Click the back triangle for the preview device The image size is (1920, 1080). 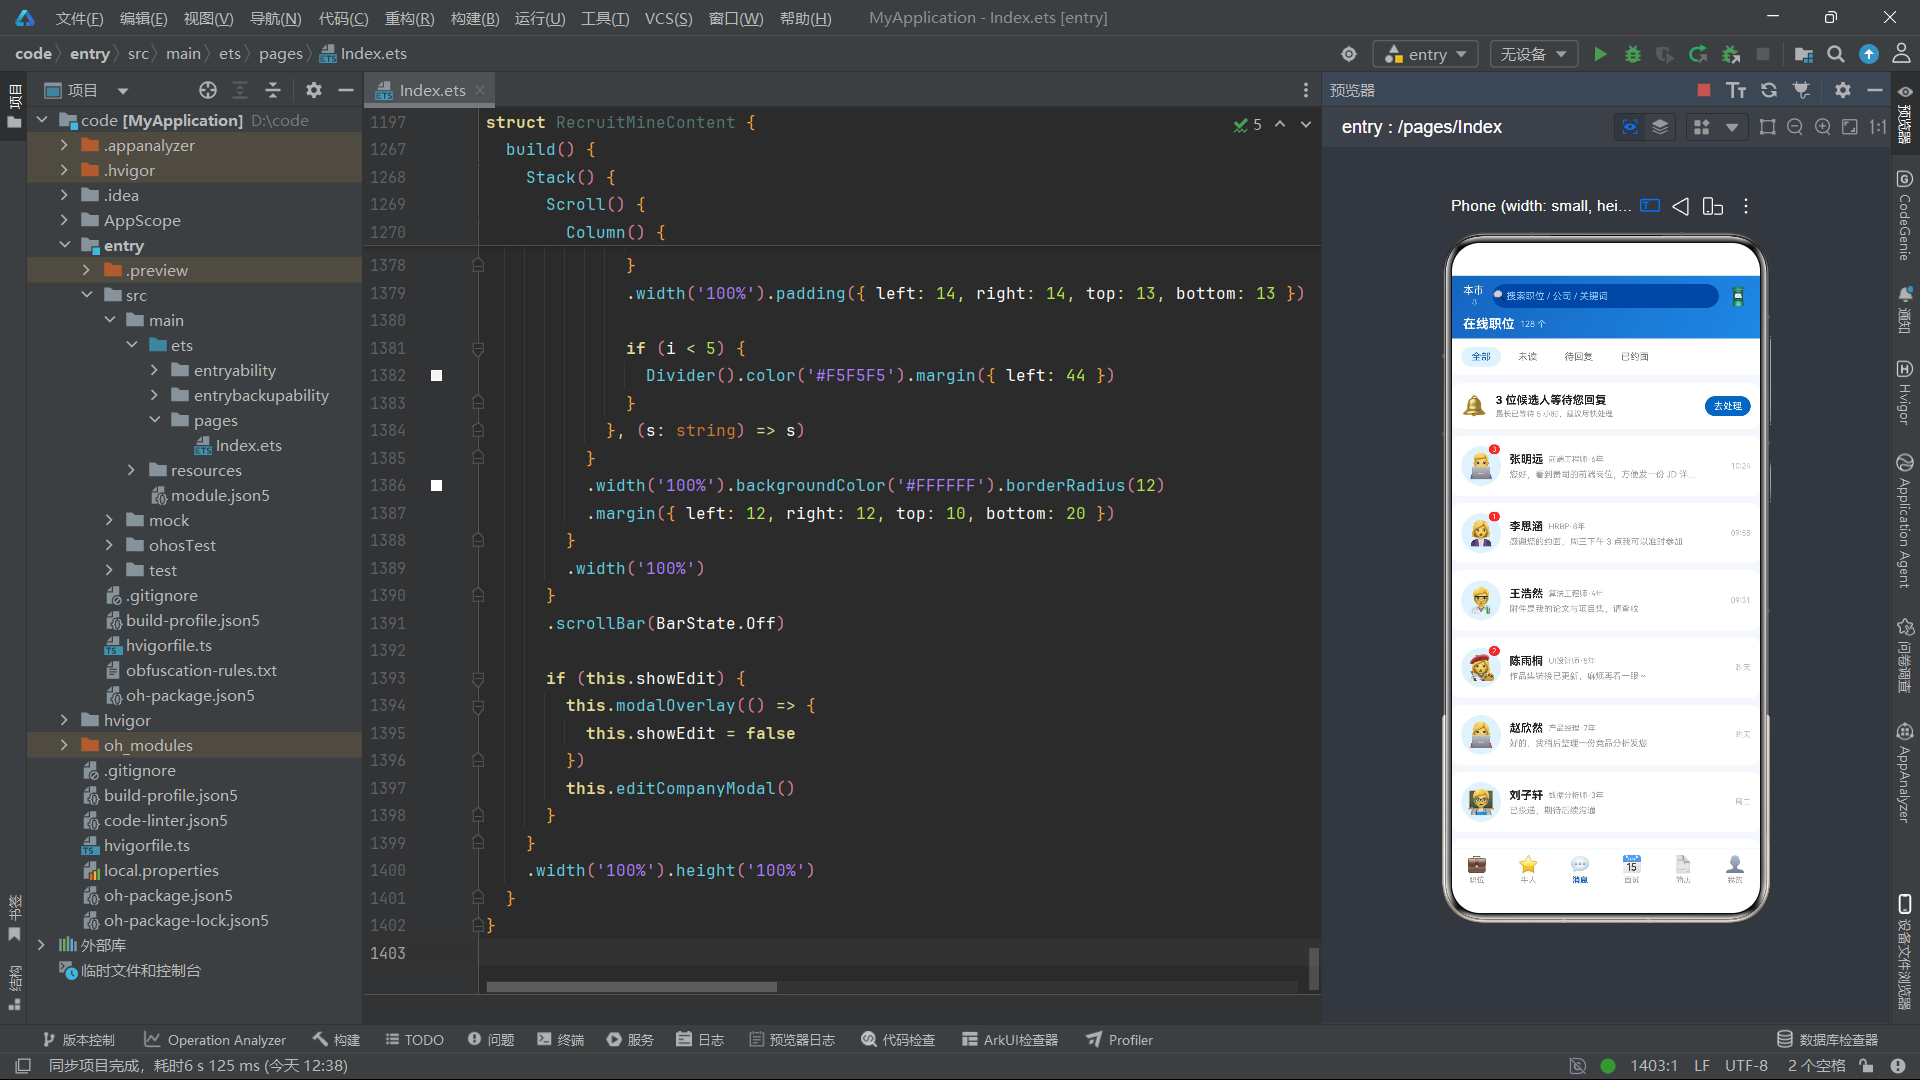(x=1681, y=206)
